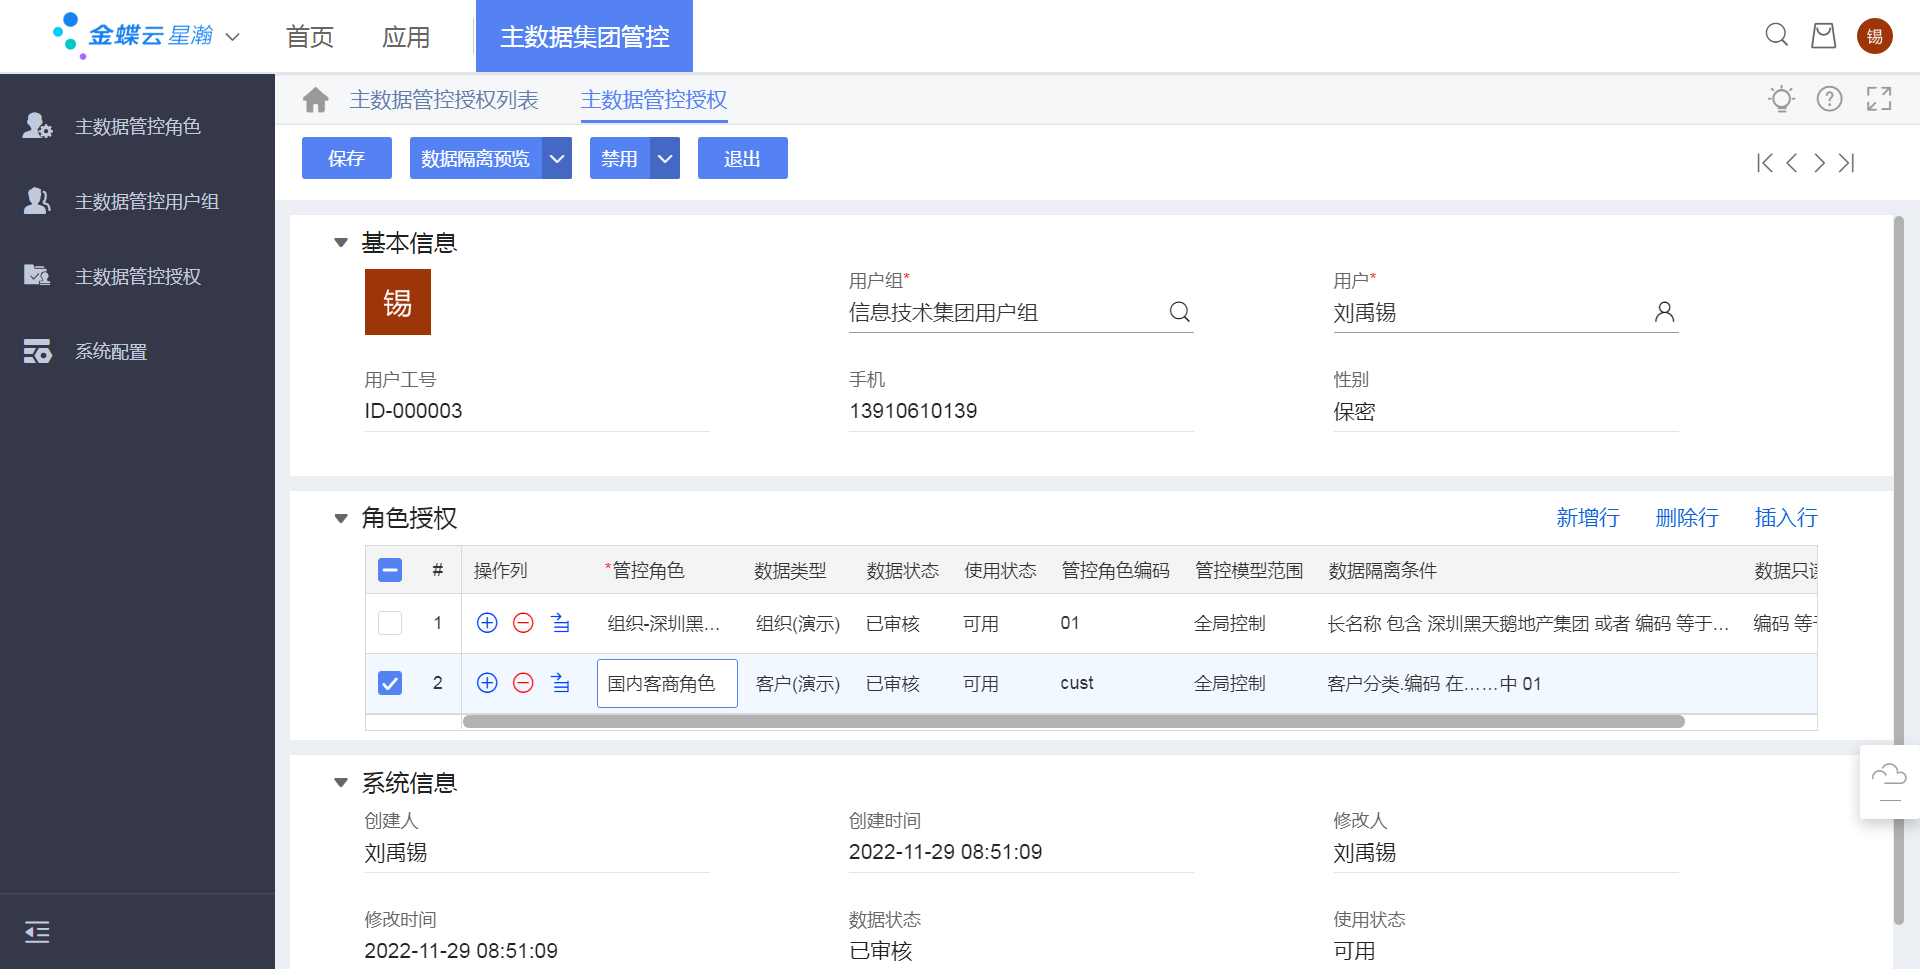The height and width of the screenshot is (969, 1920).
Task: Click the 管控模型范围 column header
Action: (x=1249, y=570)
